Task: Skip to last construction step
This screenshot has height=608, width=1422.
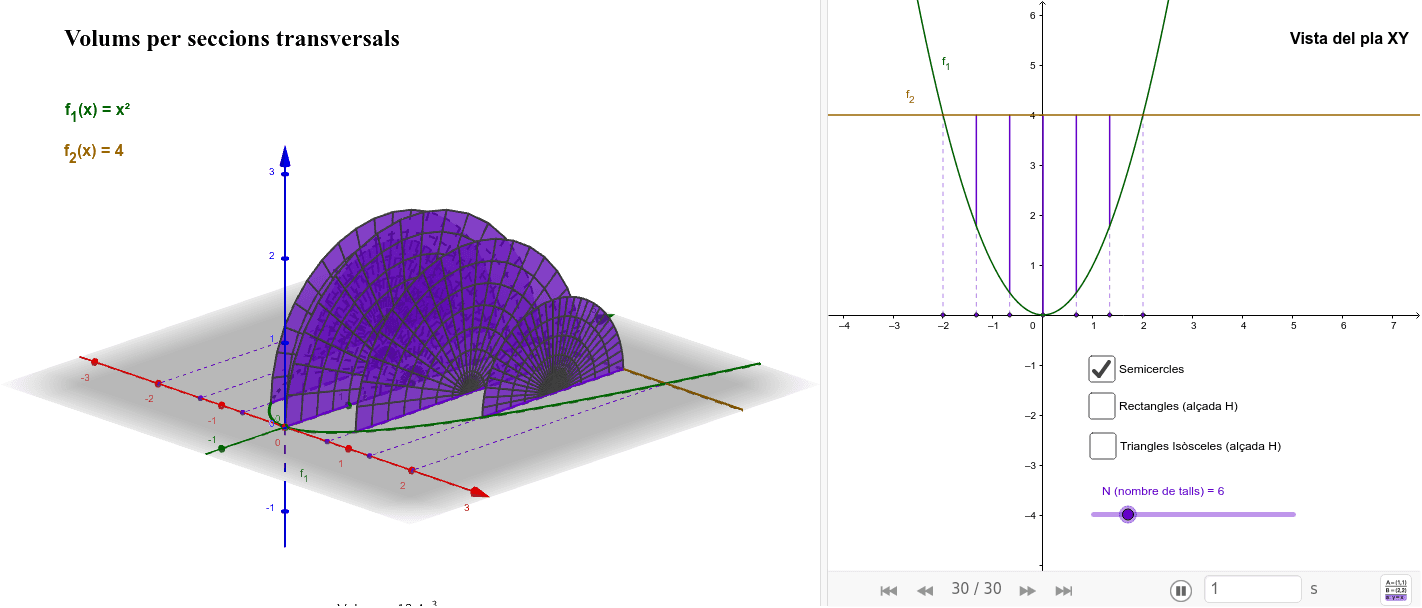Action: pos(1064,590)
